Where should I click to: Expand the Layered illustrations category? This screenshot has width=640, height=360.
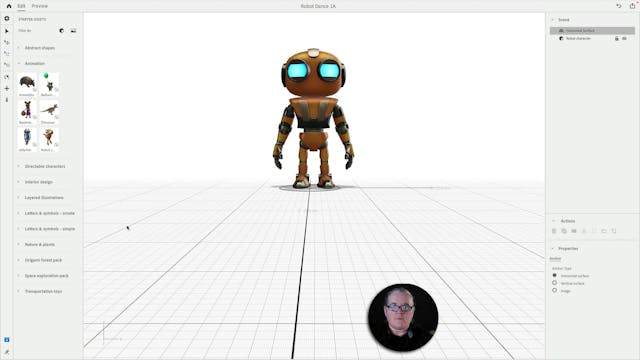[x=44, y=198]
